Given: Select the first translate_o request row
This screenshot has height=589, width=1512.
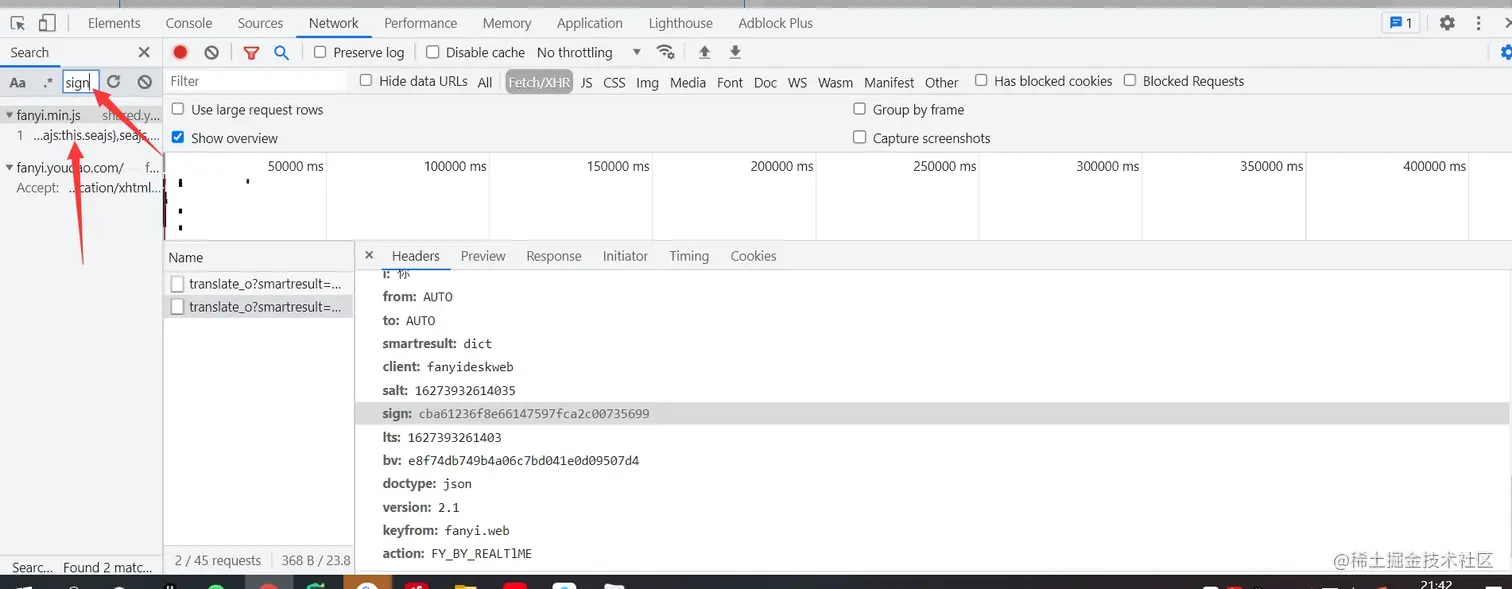Looking at the screenshot, I should pos(258,284).
